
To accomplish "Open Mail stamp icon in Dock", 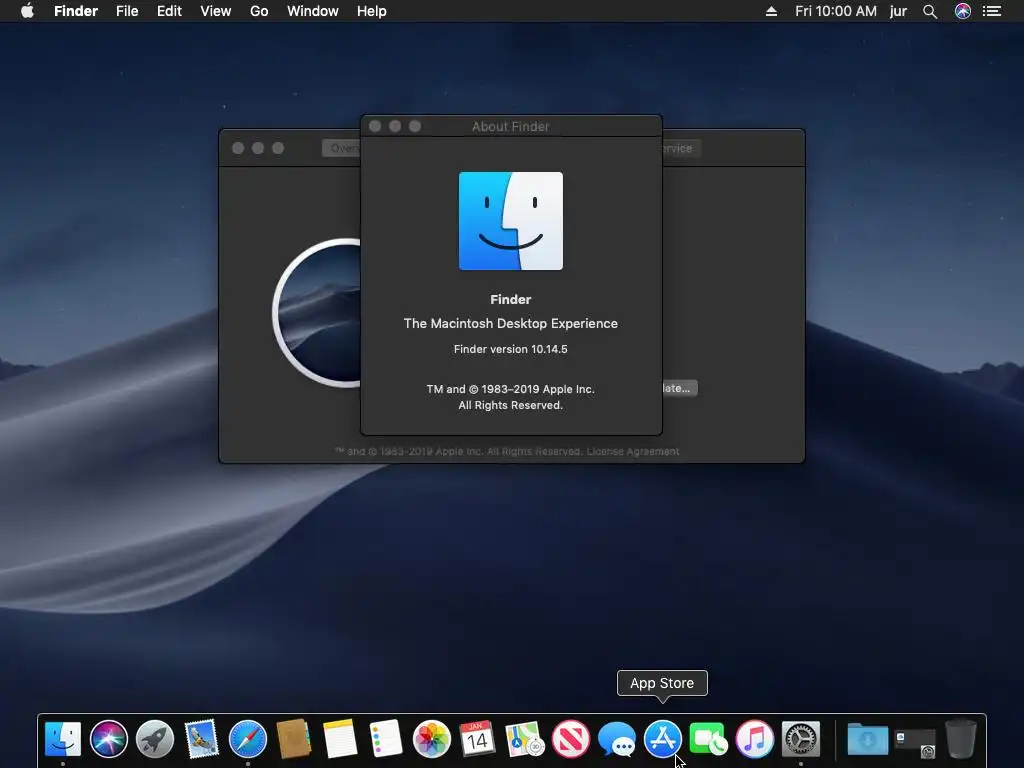I will [201, 739].
